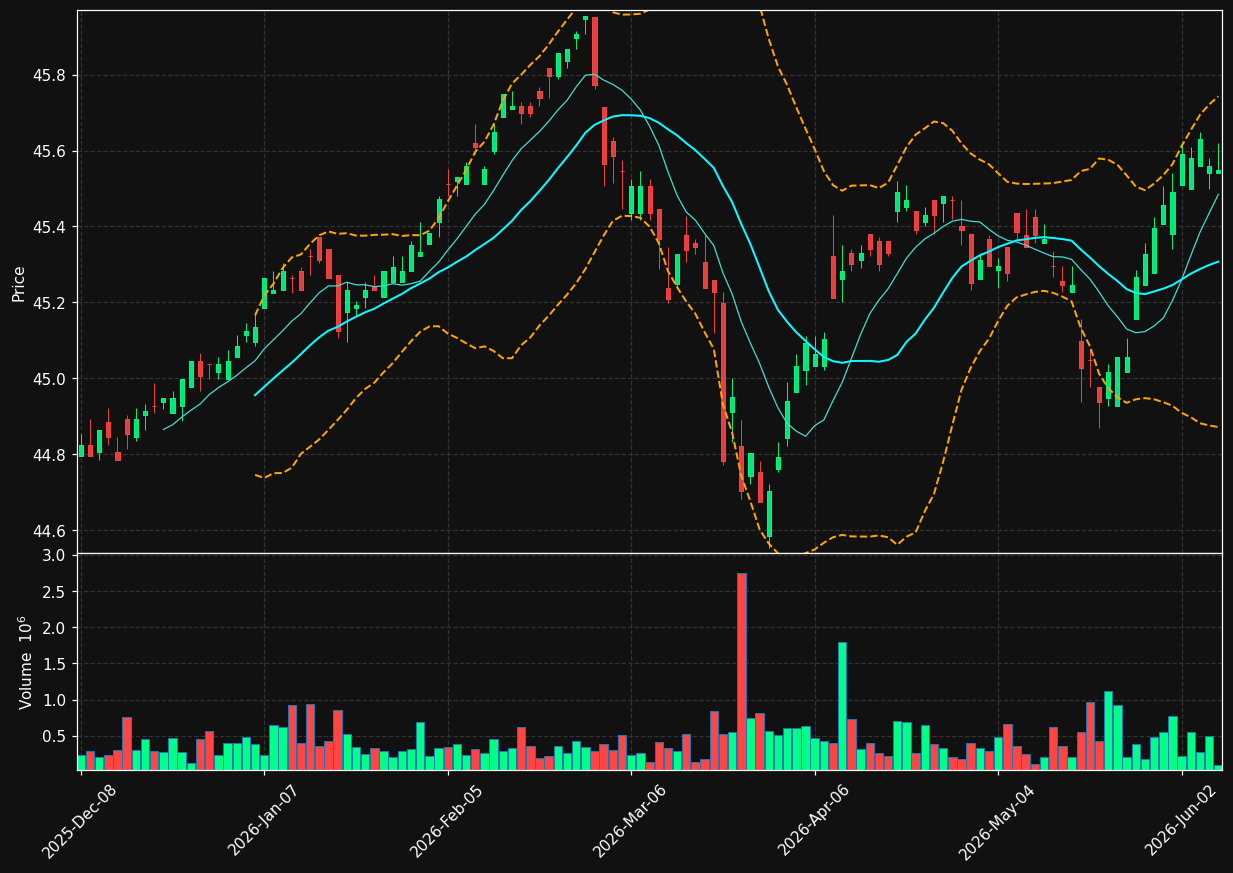Click the 0.5 volume axis label
The image size is (1233, 873).
(x=56, y=736)
